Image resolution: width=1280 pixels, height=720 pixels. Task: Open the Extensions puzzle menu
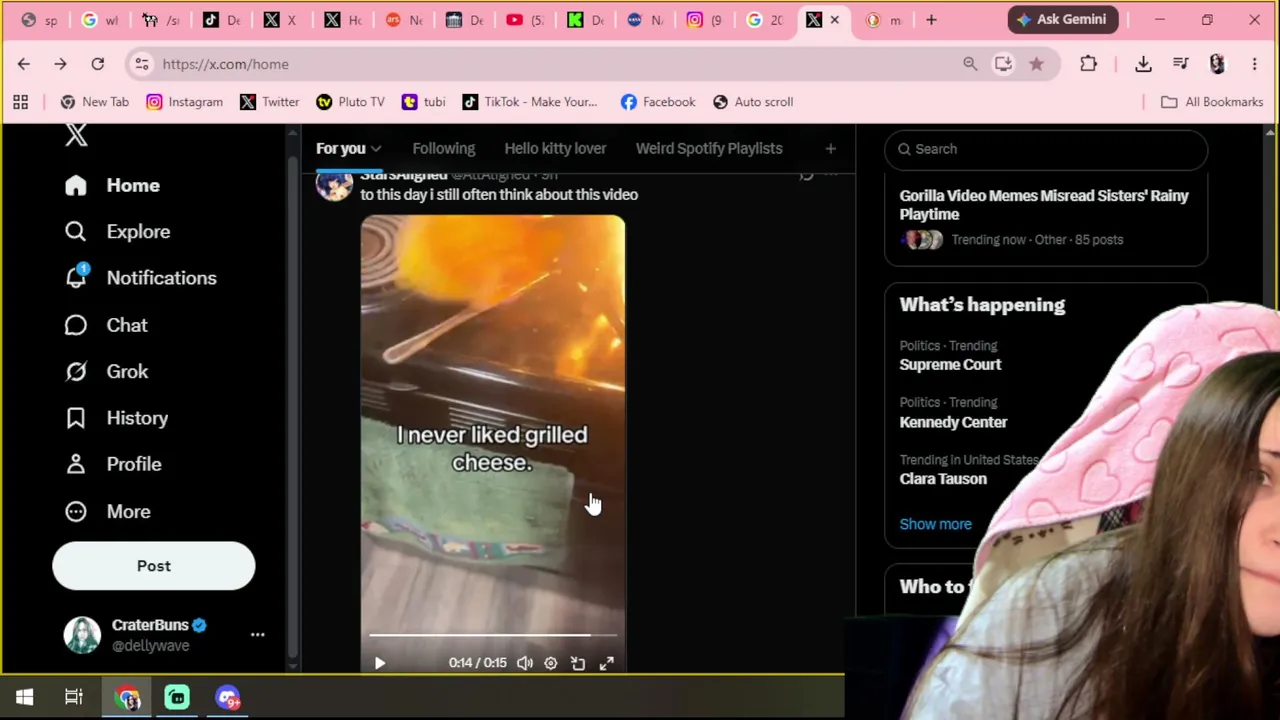(x=1088, y=64)
